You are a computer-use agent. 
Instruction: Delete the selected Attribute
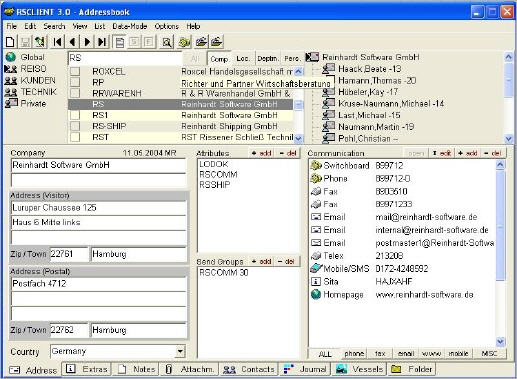(x=288, y=153)
